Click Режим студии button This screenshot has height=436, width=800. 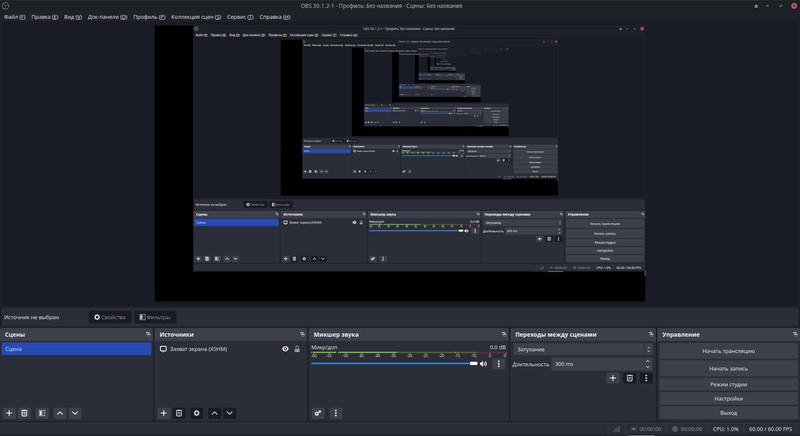coord(728,384)
